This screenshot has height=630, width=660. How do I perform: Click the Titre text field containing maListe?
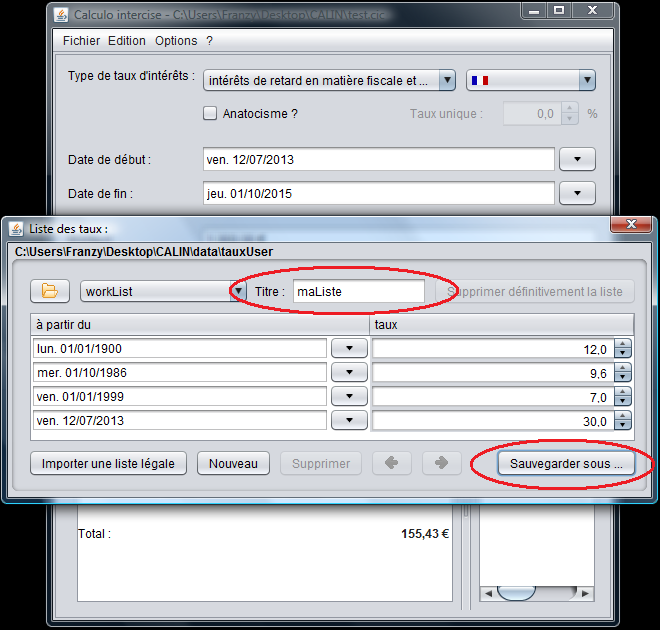(358, 292)
